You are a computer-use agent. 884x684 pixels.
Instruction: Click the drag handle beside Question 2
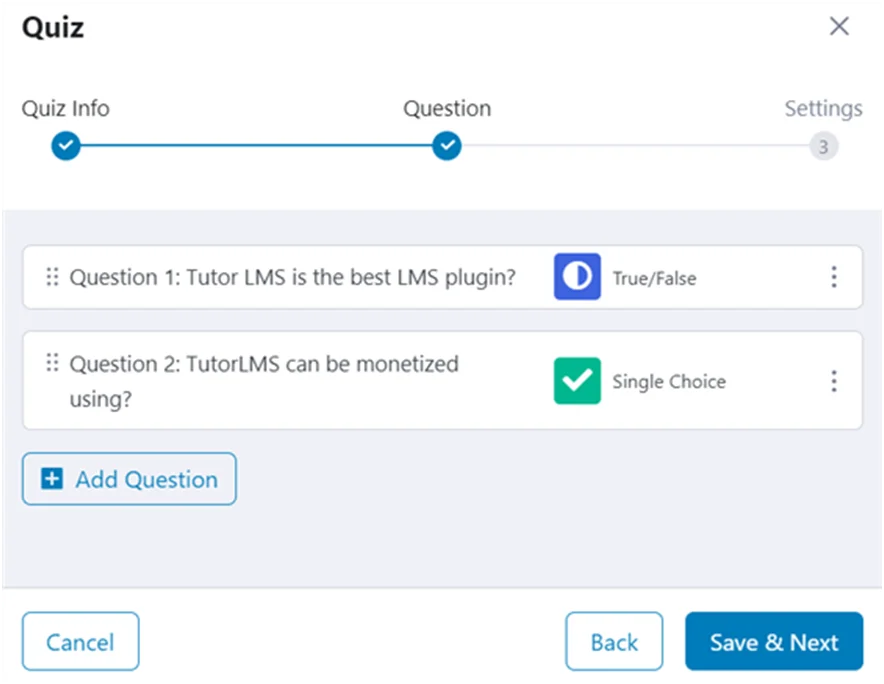52,364
